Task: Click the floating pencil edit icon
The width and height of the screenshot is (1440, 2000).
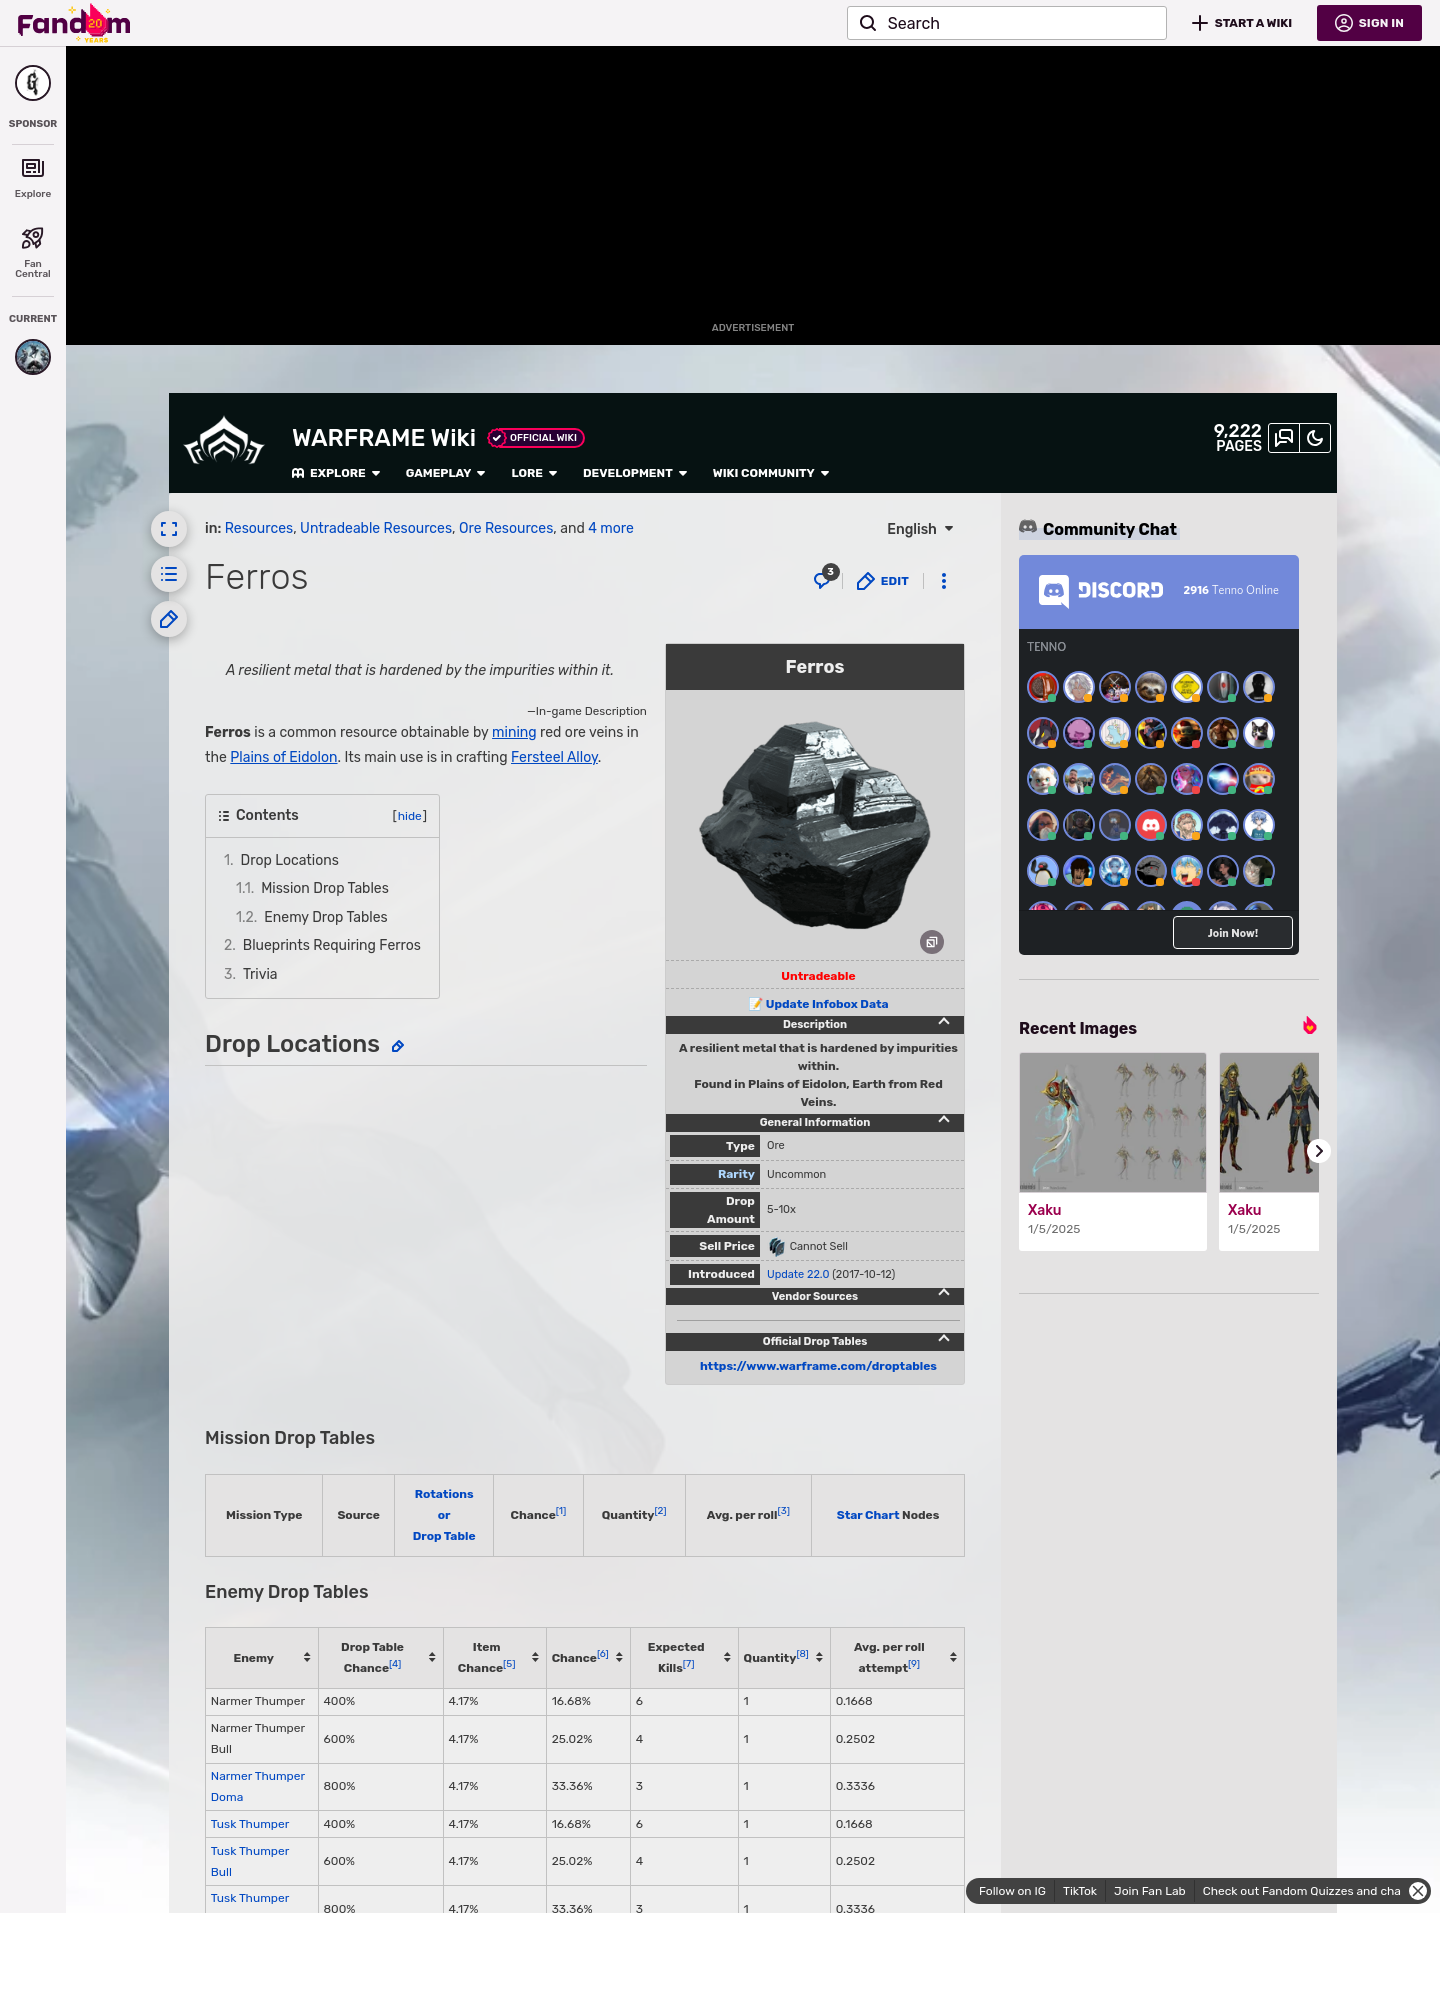Action: click(x=169, y=619)
